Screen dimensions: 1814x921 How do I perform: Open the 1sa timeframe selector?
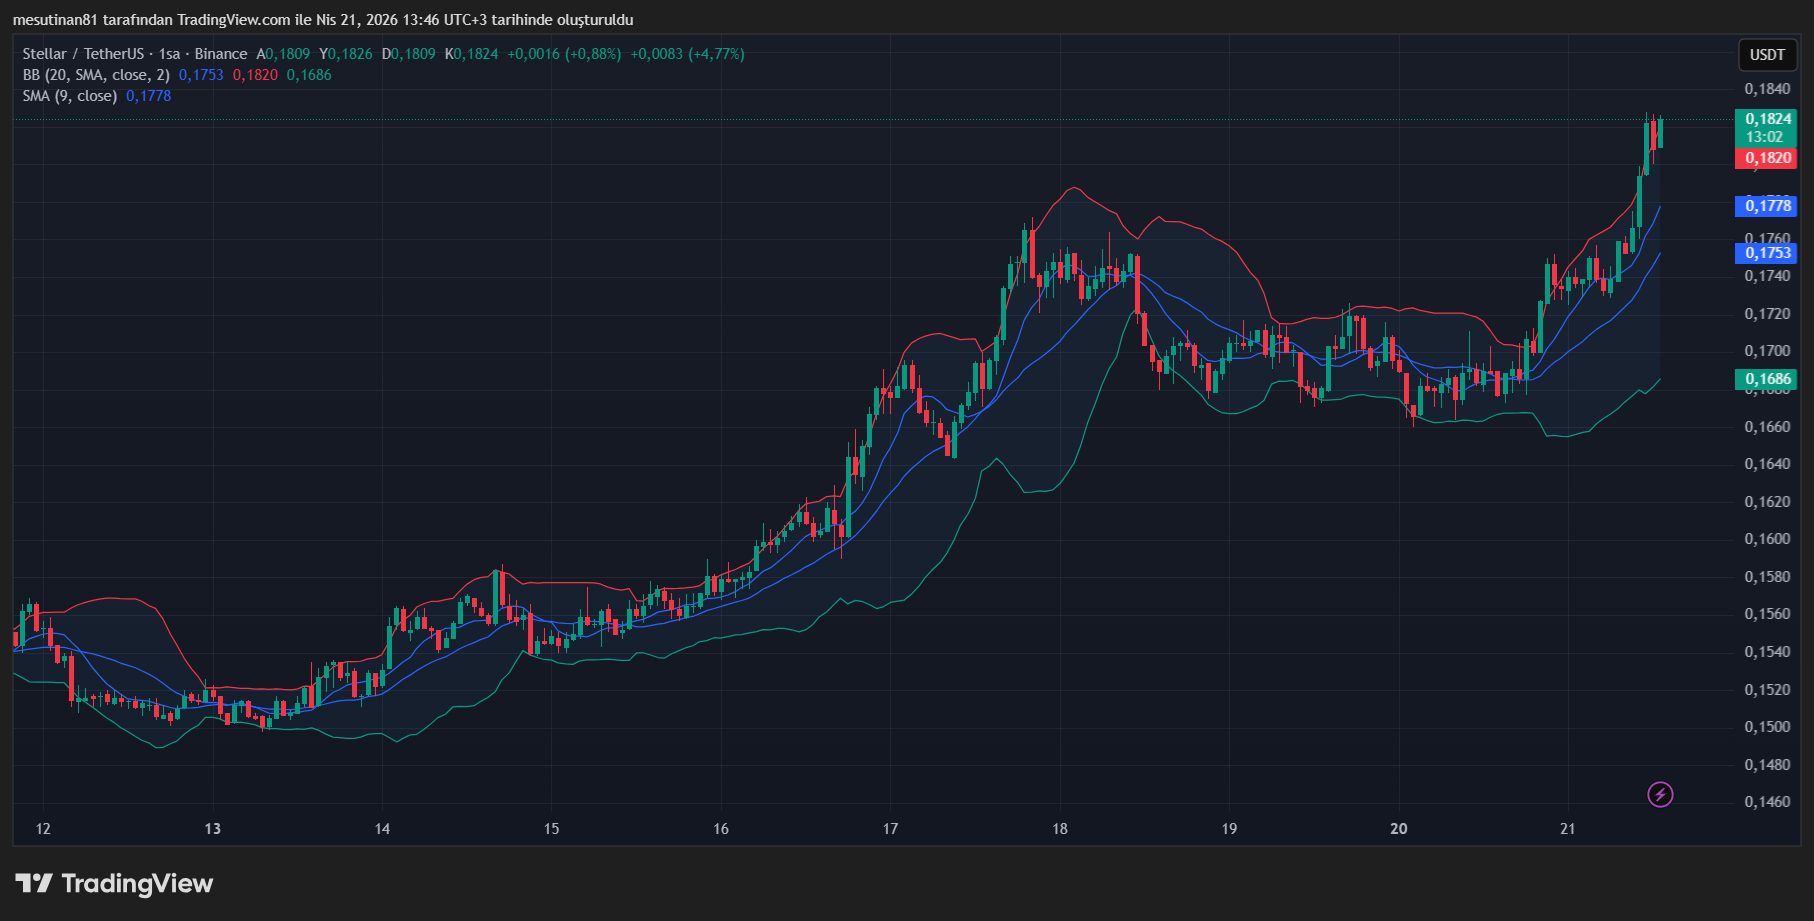[x=171, y=54]
